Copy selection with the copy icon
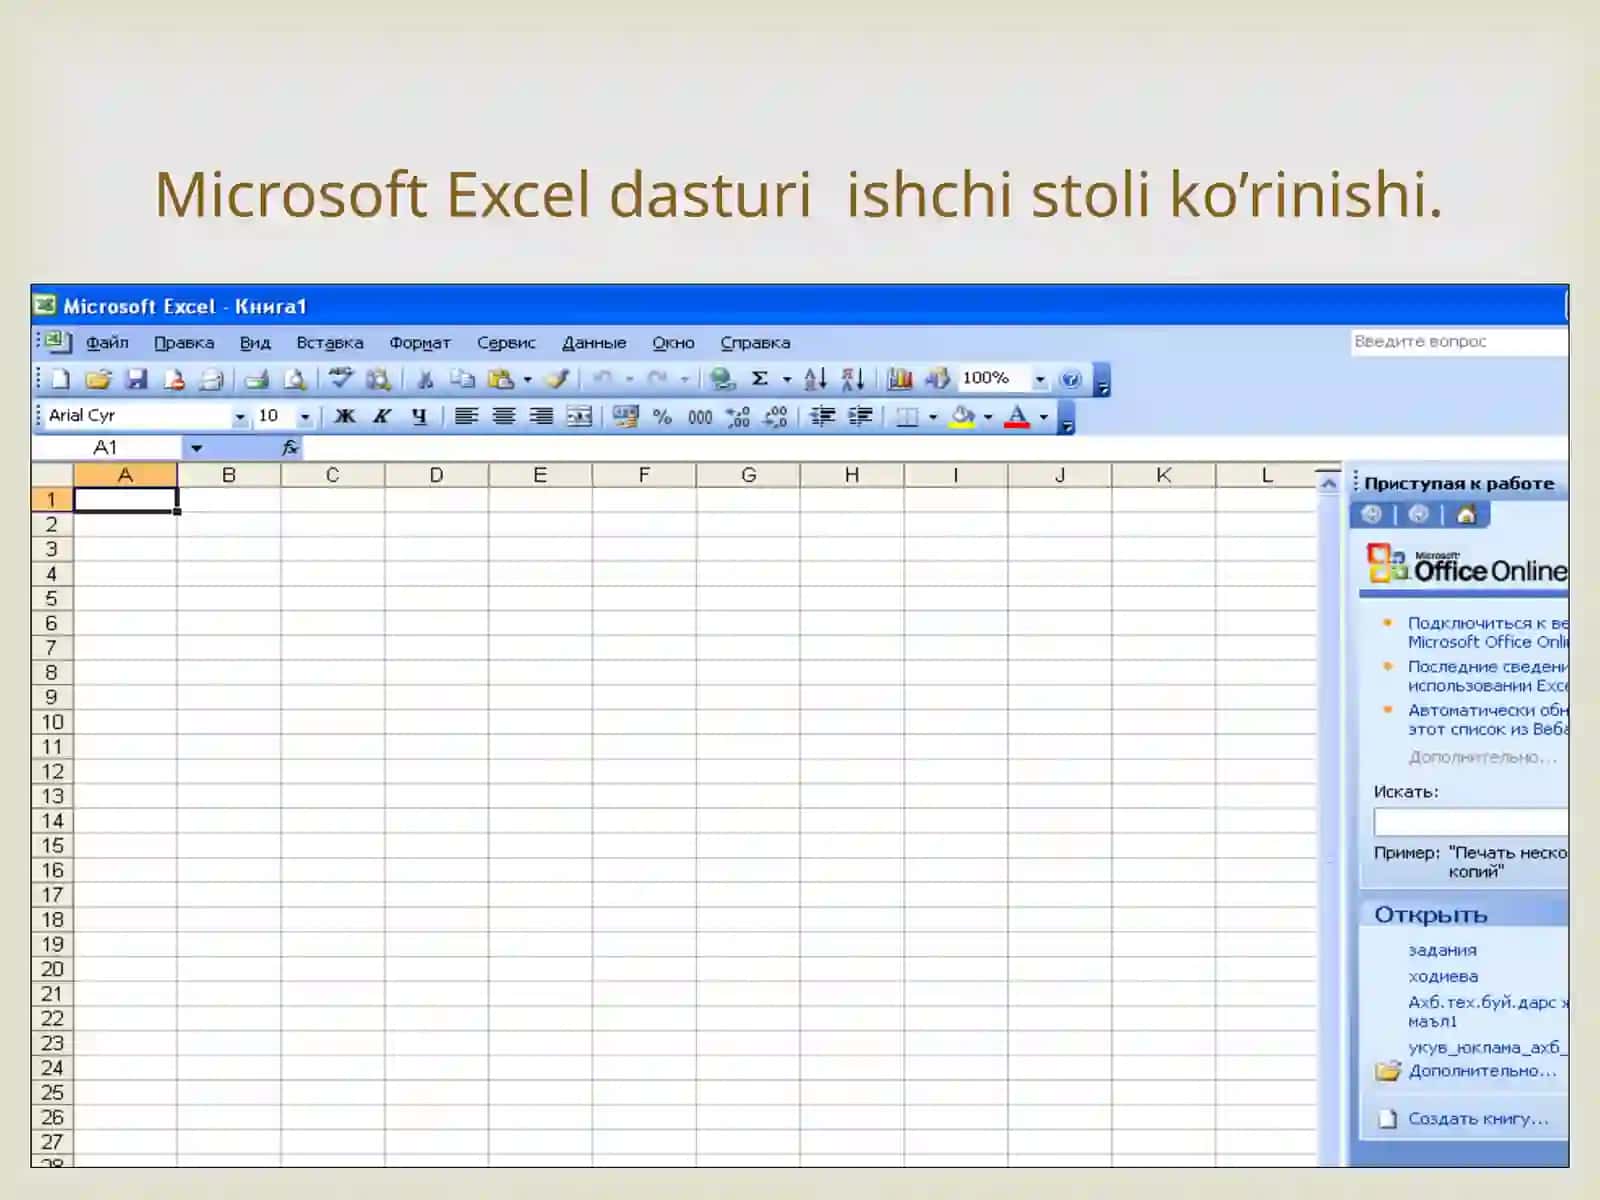Image resolution: width=1600 pixels, height=1200 pixels. 462,379
